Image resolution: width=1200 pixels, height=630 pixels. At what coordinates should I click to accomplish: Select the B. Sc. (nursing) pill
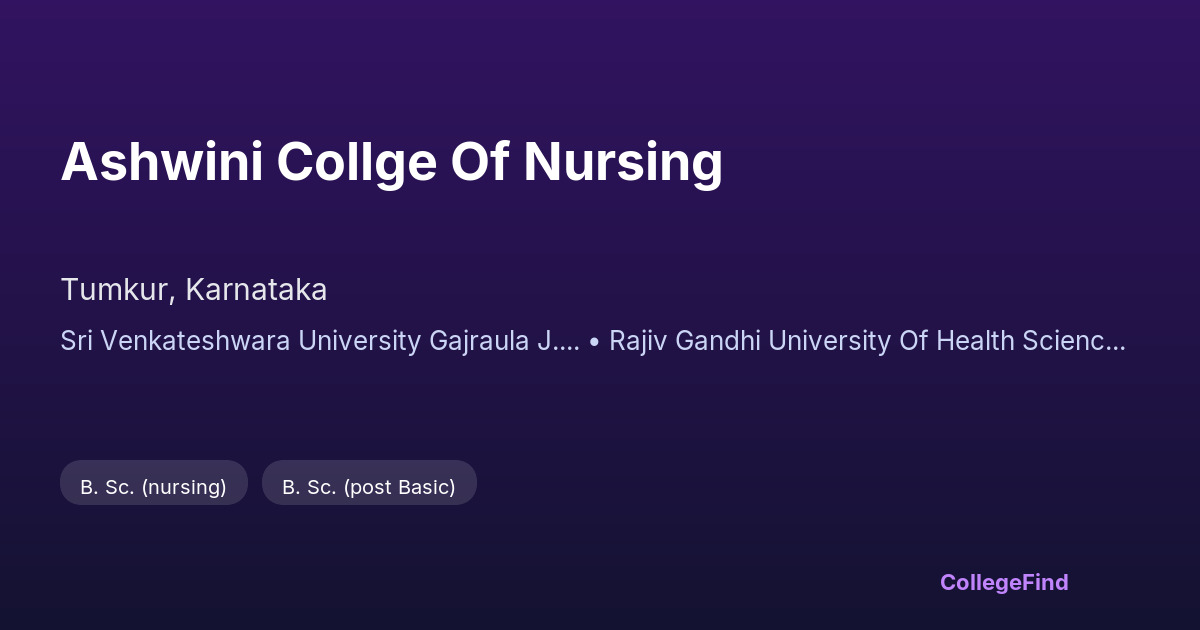(x=154, y=487)
